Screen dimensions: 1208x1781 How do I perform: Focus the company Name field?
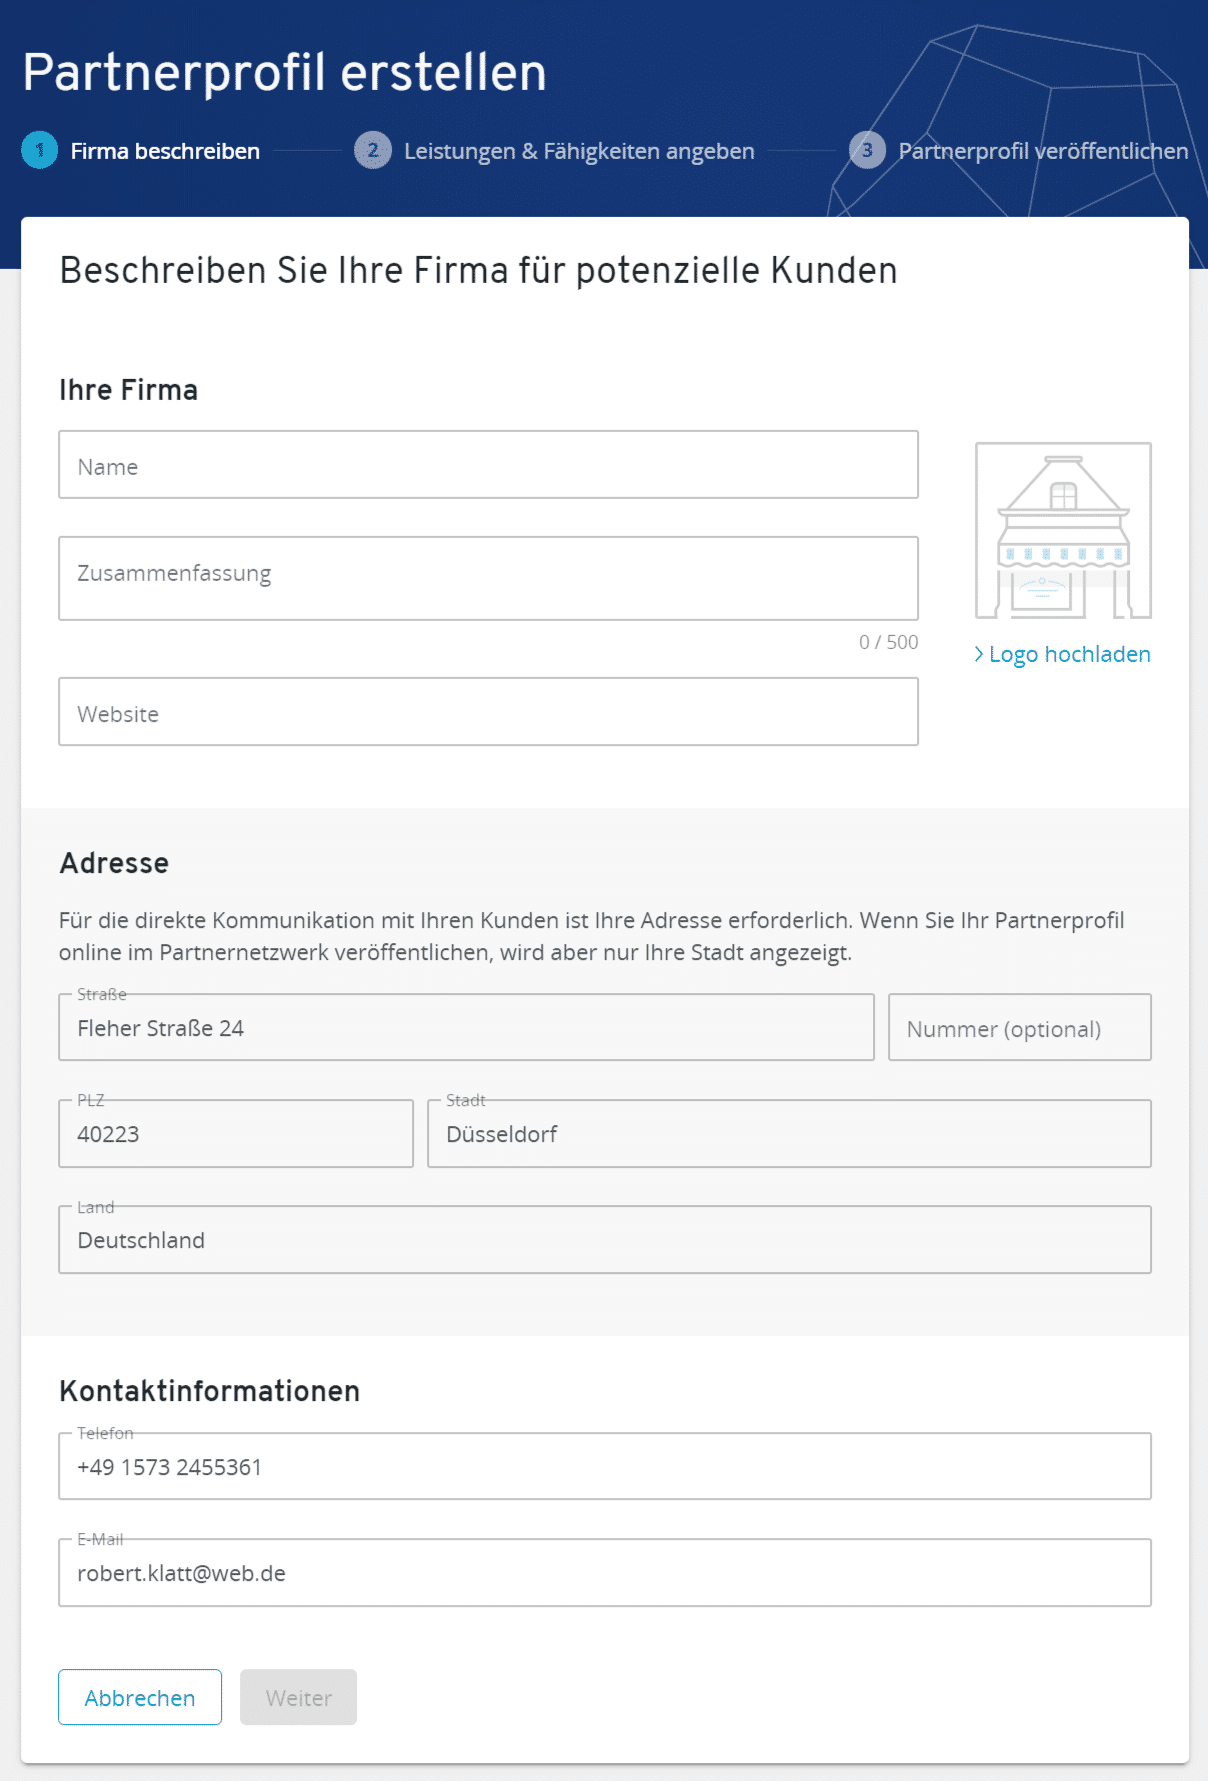click(x=488, y=465)
